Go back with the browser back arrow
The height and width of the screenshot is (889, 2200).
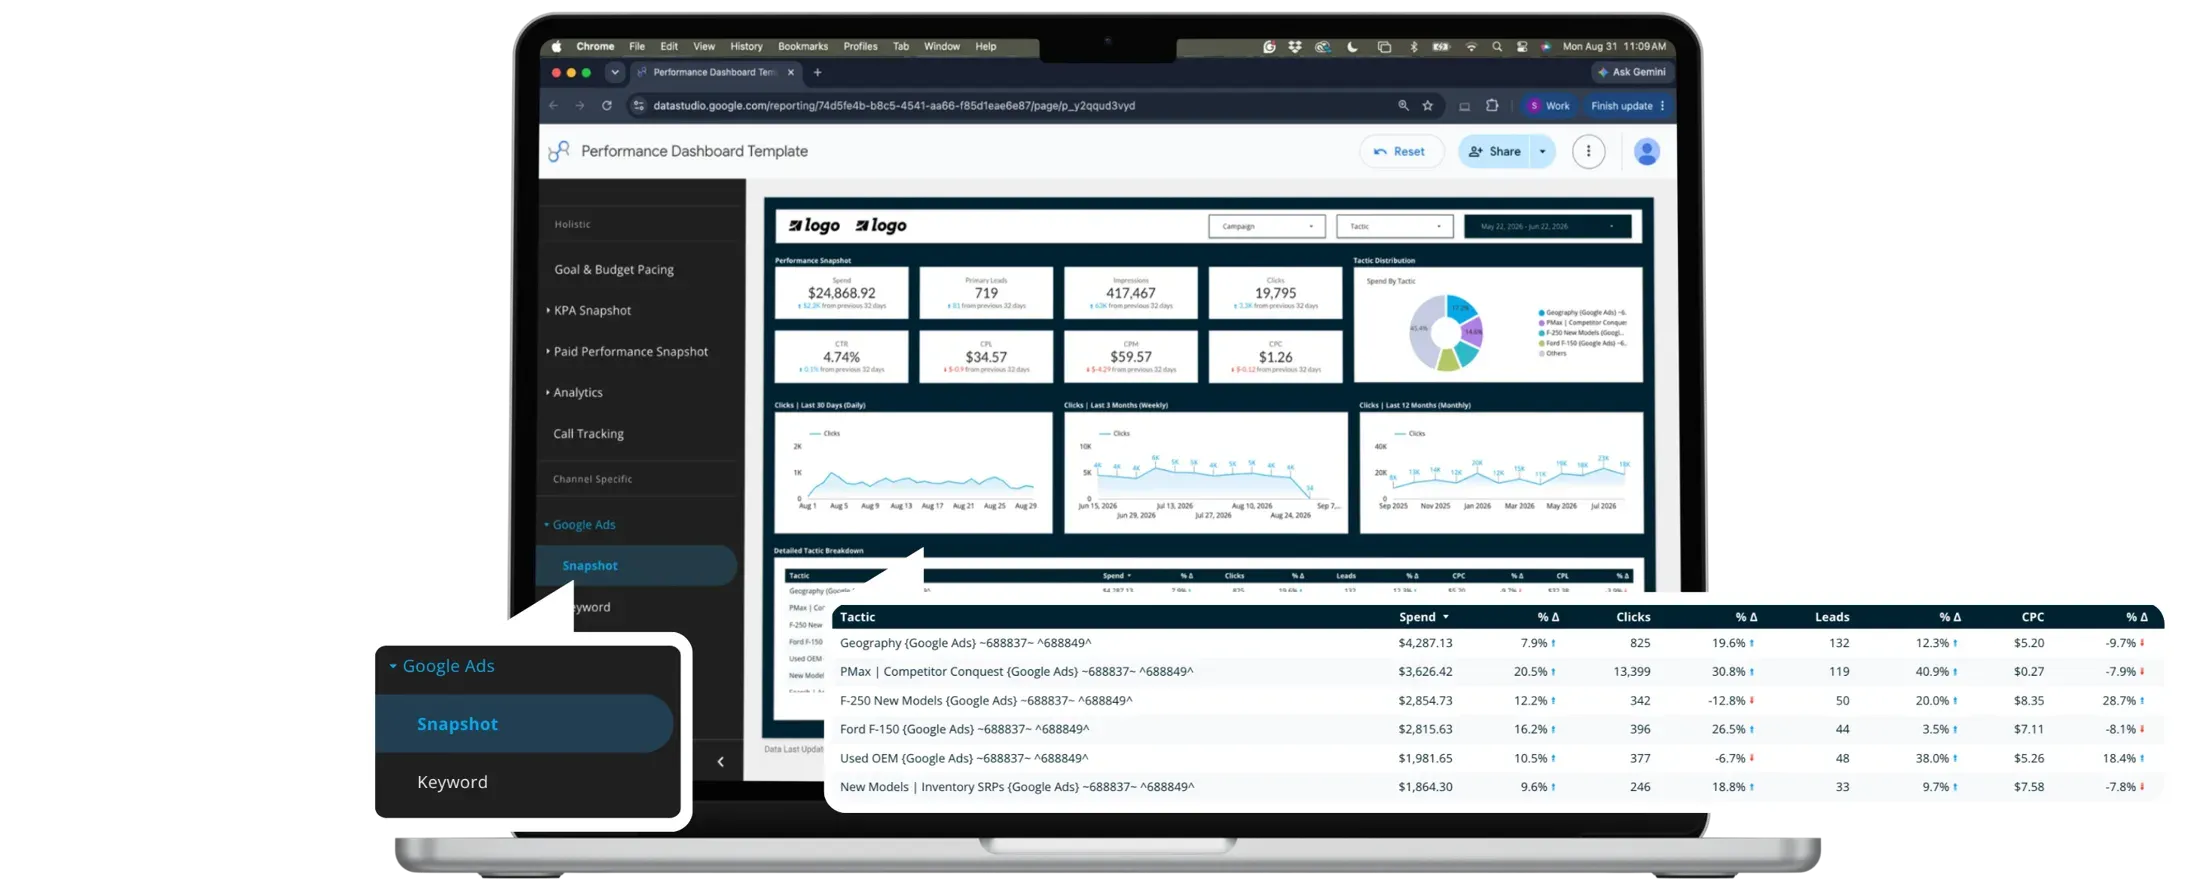coord(553,105)
